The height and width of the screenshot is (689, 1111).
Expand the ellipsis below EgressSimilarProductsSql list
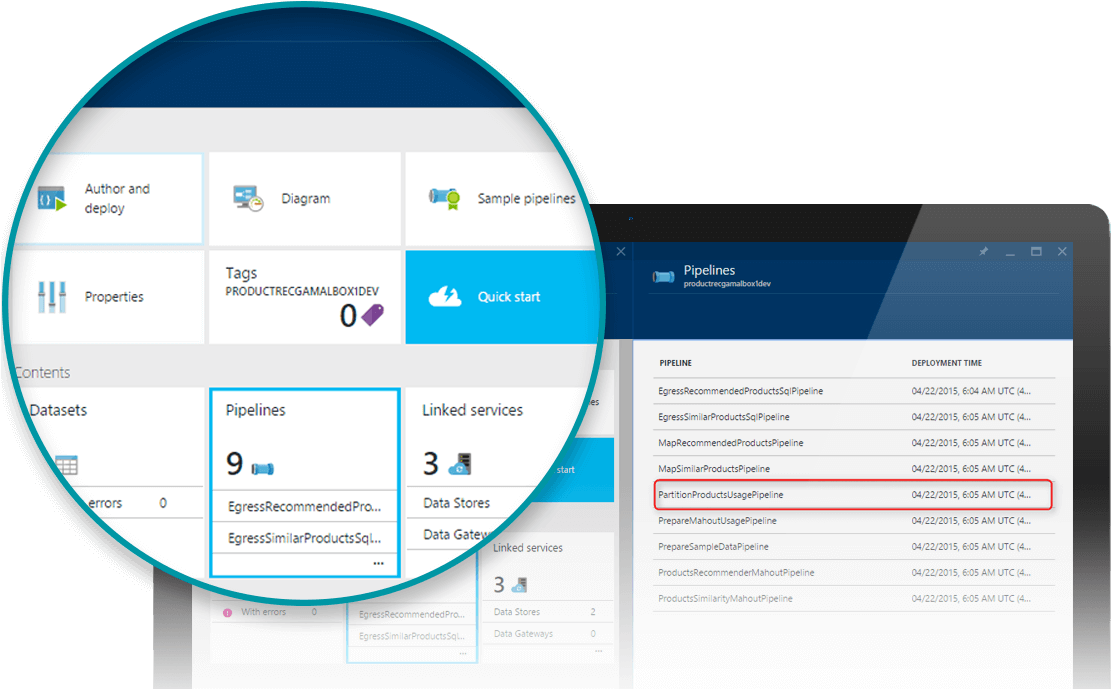pyautogui.click(x=462, y=654)
